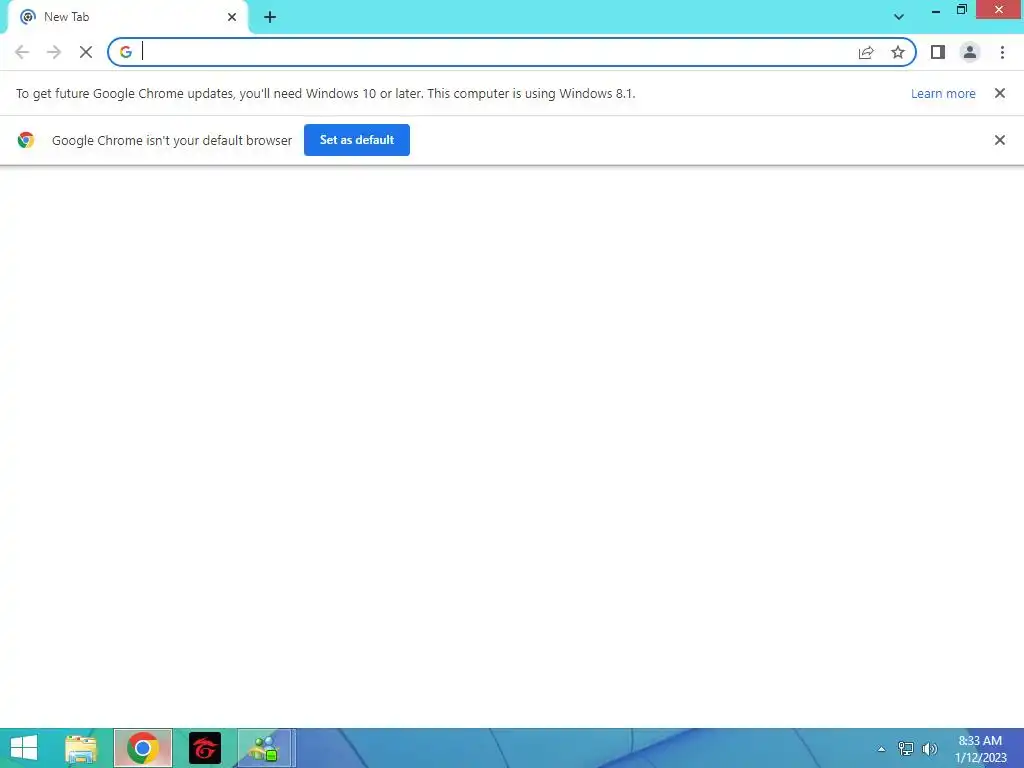Open Chrome three-dot menu

[x=1002, y=52]
